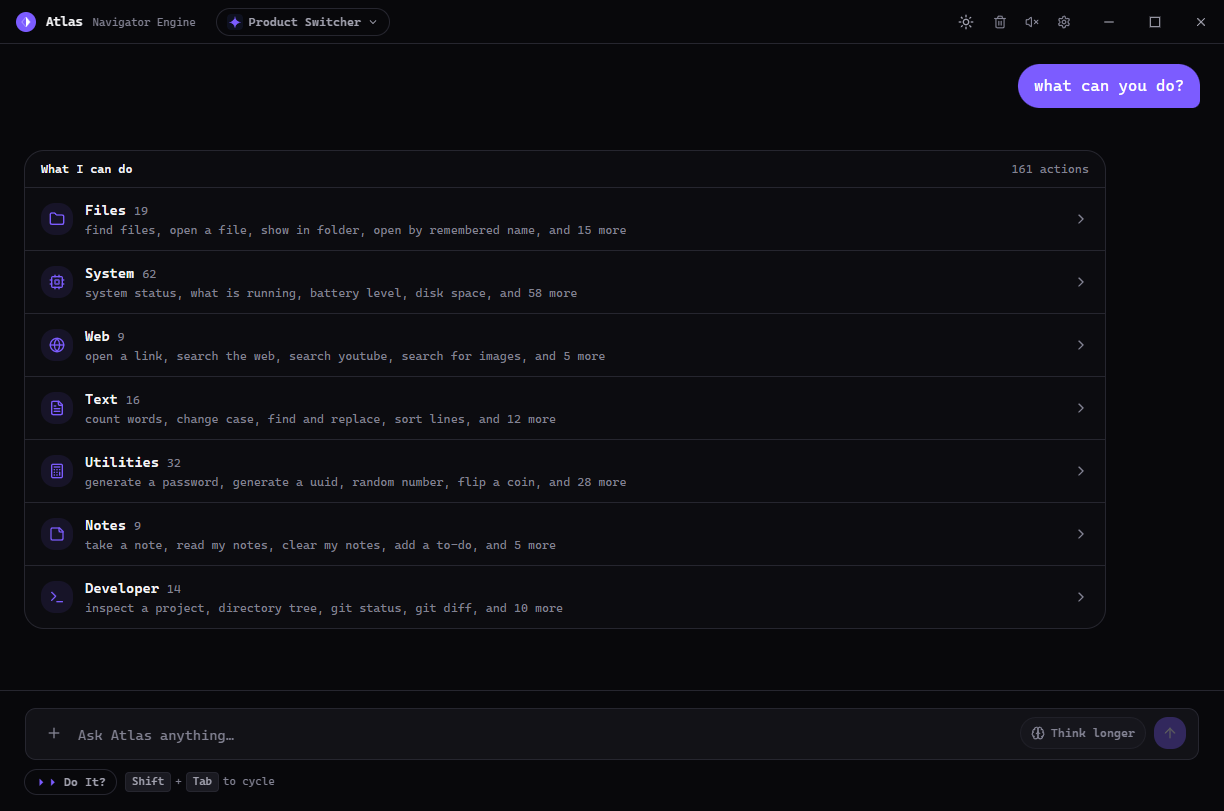Image resolution: width=1224 pixels, height=811 pixels.
Task: Click the 'what can you do?' message bubble
Action: [x=1109, y=86]
